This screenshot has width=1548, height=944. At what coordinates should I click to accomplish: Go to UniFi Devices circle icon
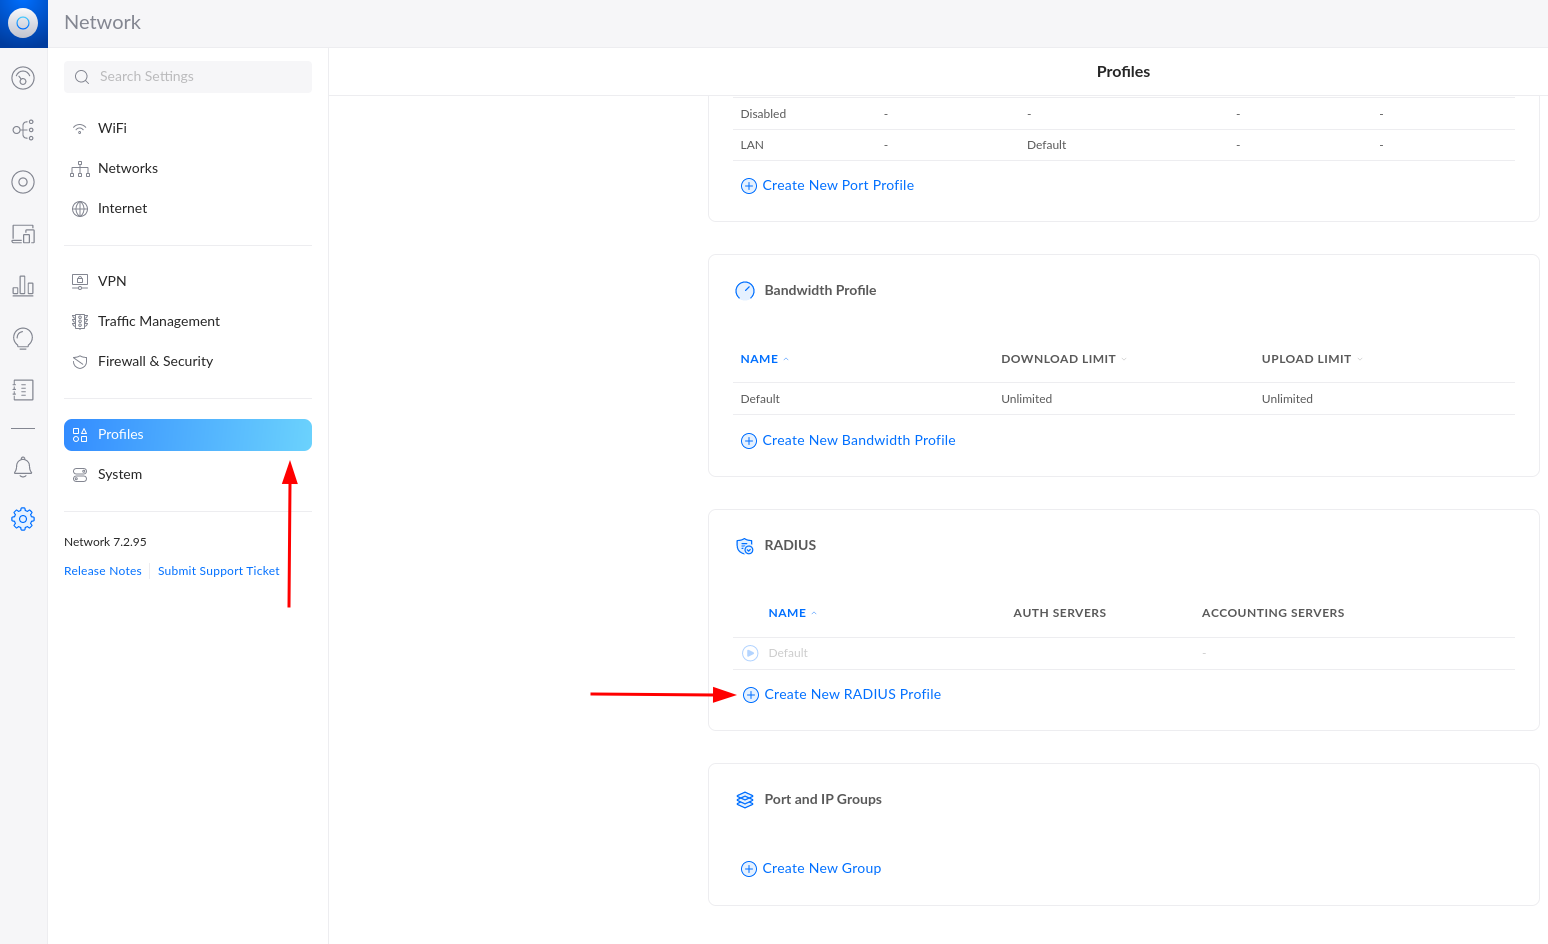coord(23,182)
